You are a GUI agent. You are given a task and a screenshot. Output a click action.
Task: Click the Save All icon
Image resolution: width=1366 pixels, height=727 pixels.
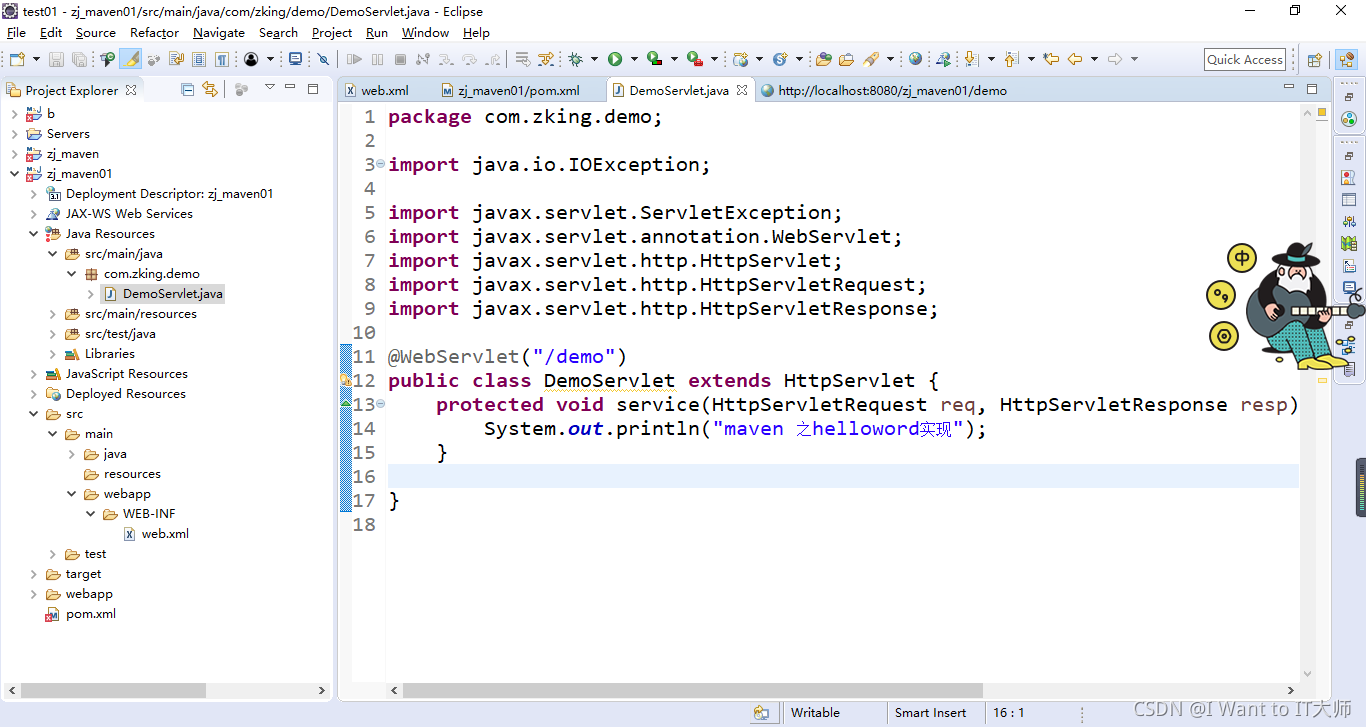tap(80, 60)
